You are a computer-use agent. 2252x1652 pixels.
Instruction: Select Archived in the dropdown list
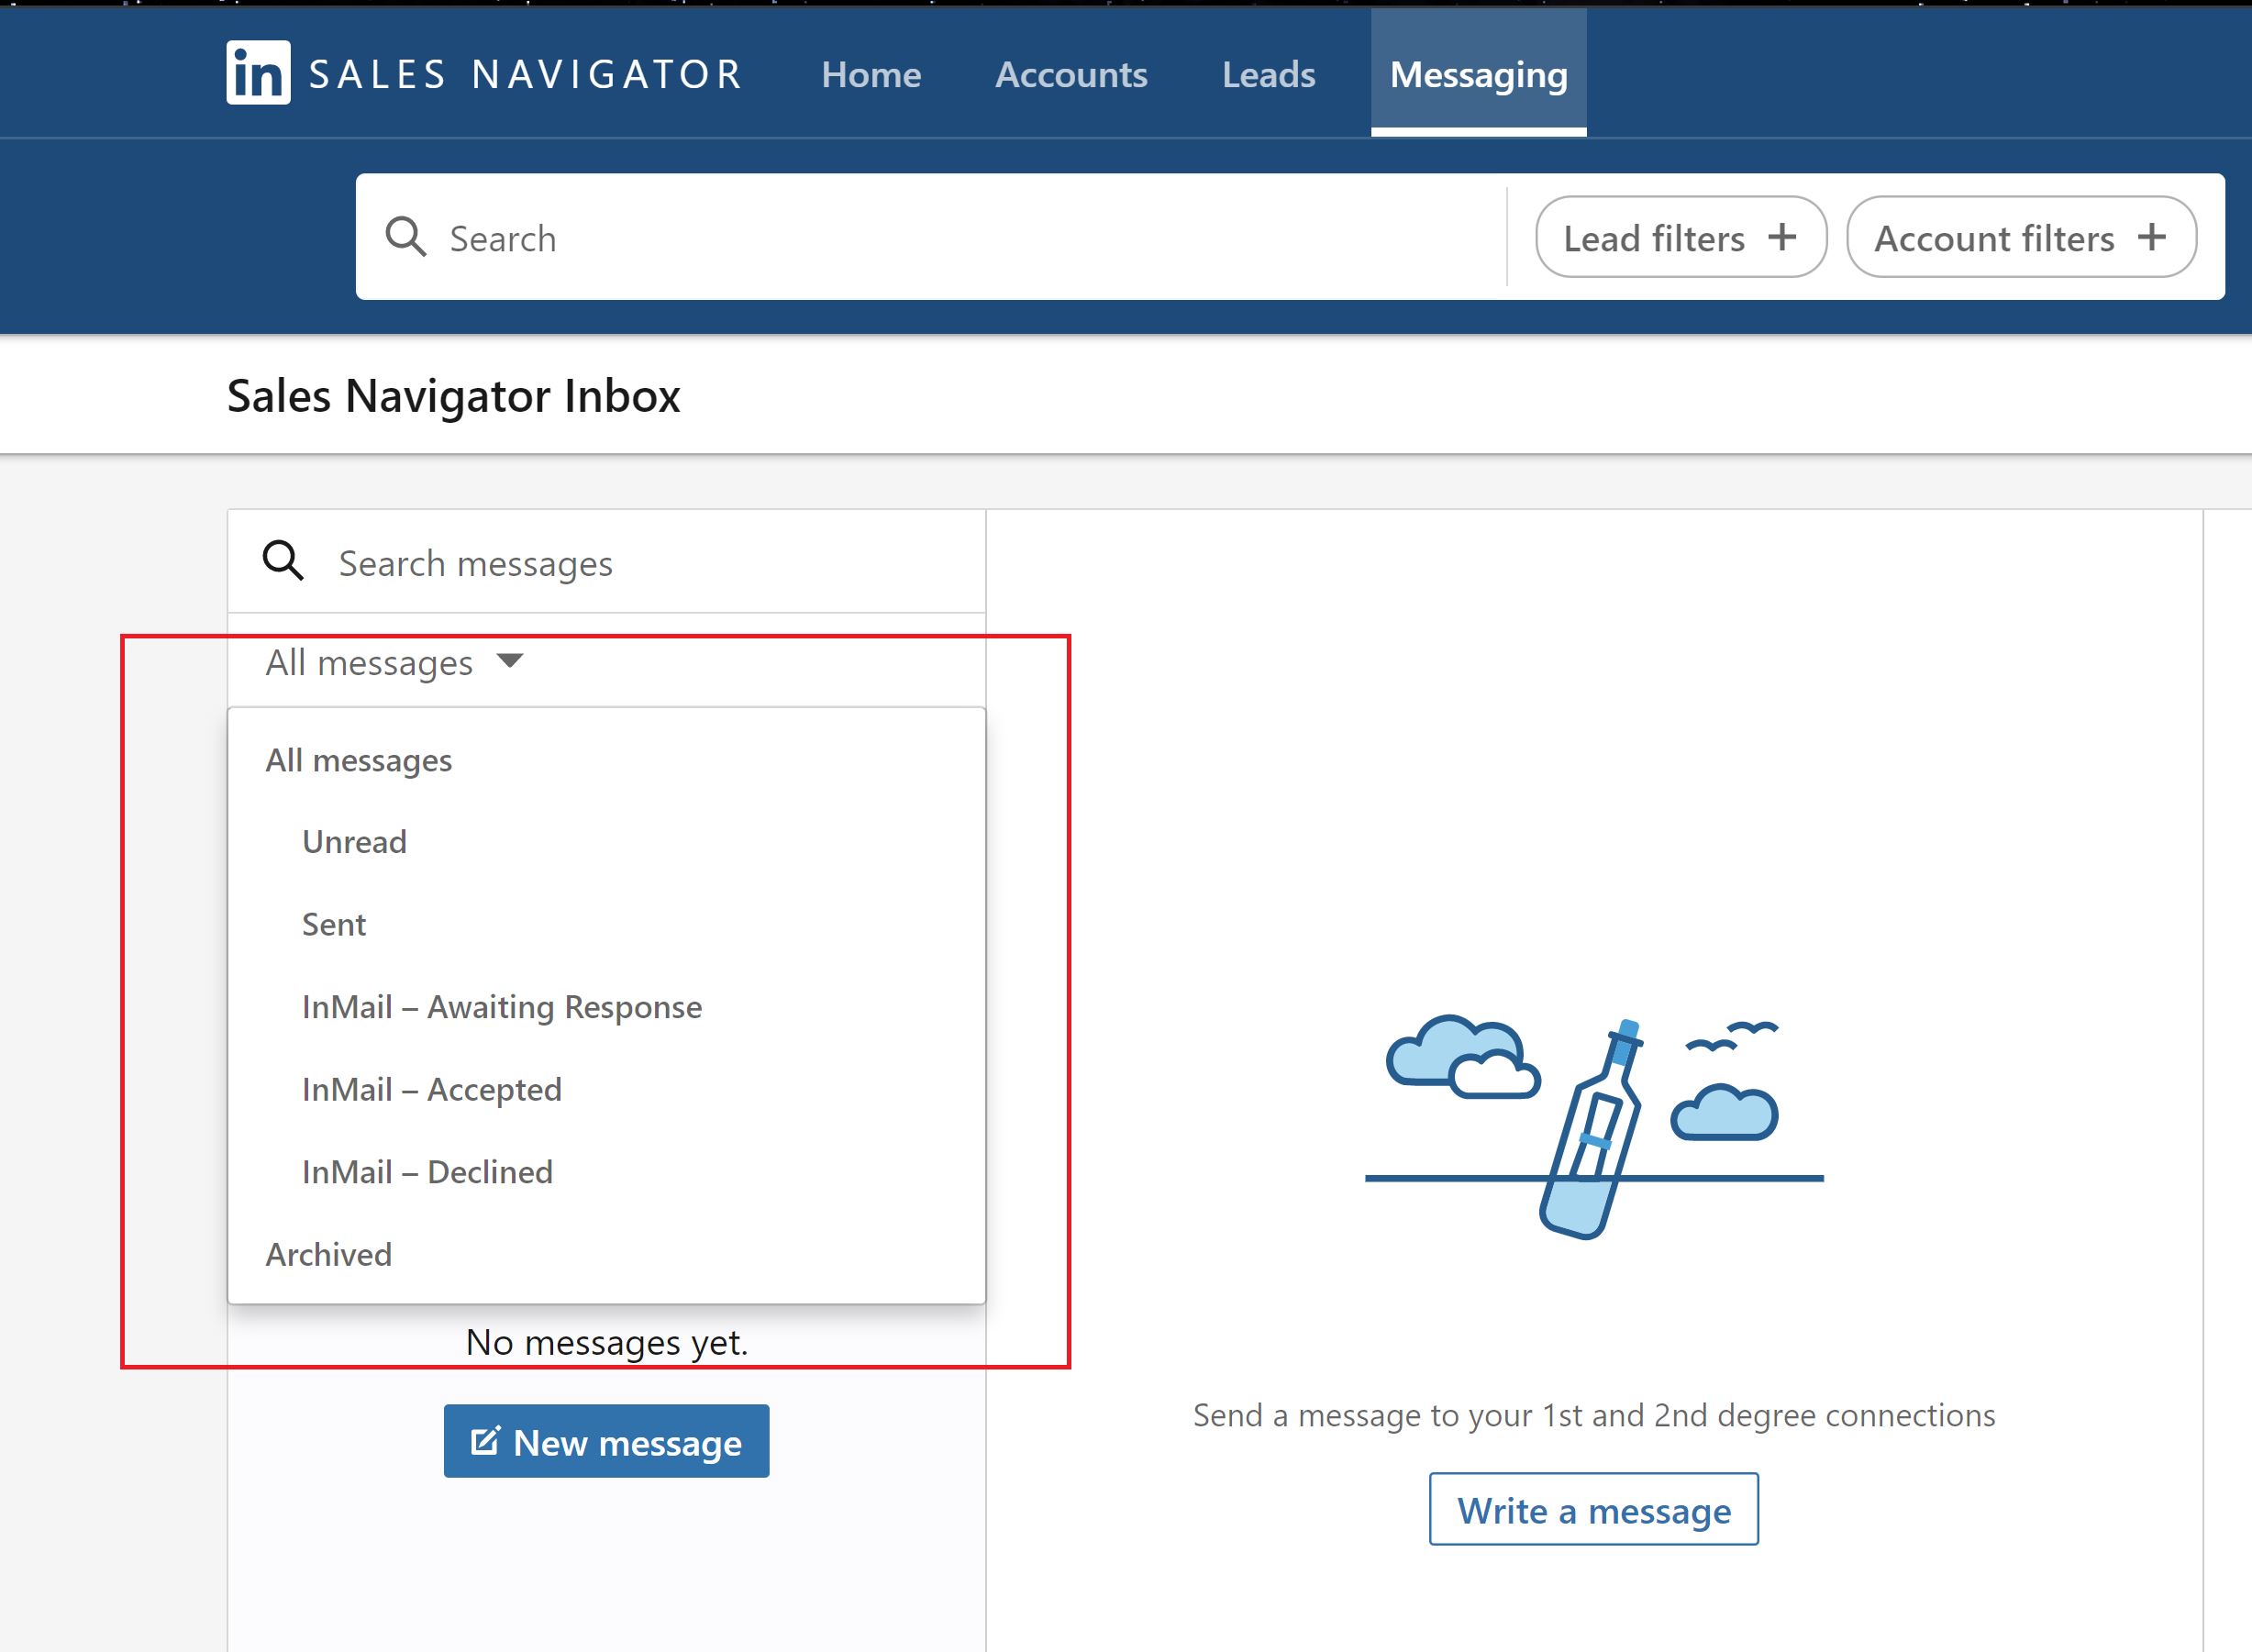point(328,1255)
